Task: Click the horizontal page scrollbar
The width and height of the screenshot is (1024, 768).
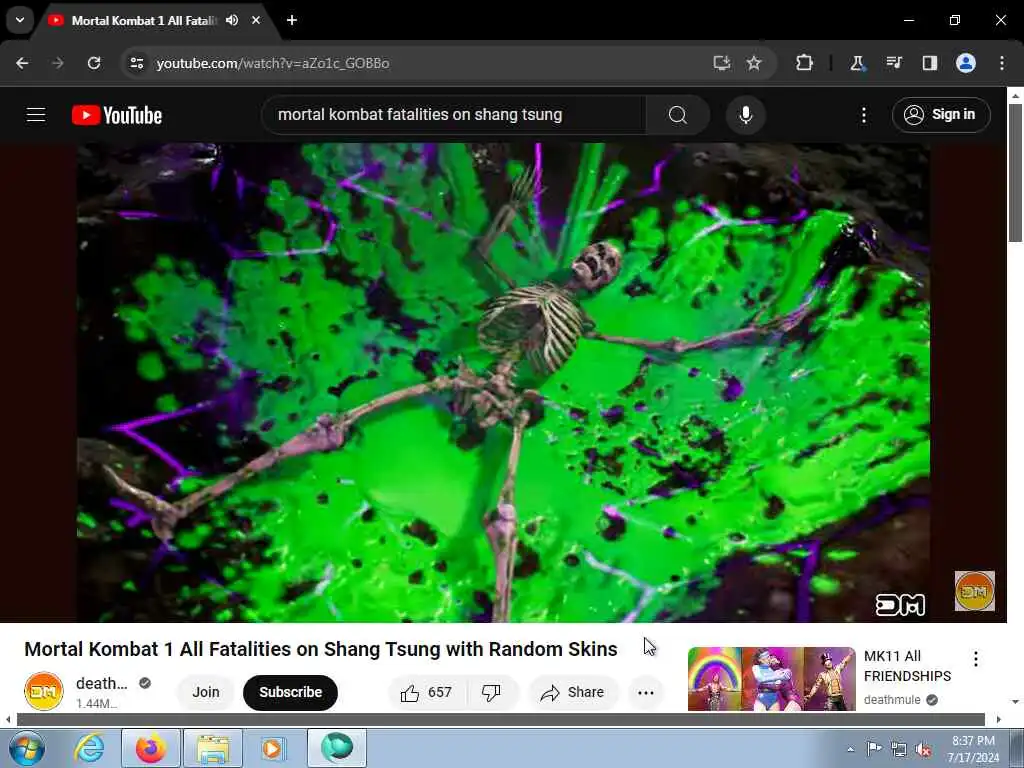Action: click(x=501, y=720)
